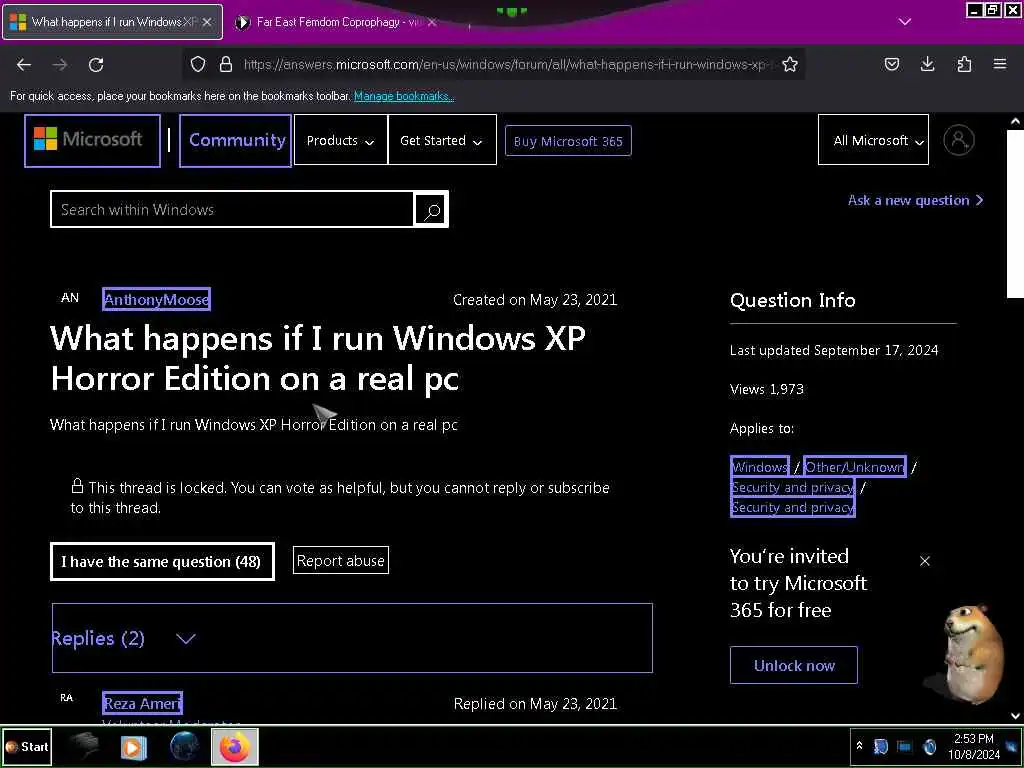This screenshot has width=1024, height=768.
Task: Open the dark taskbar icon beside Start
Action: tap(84, 746)
